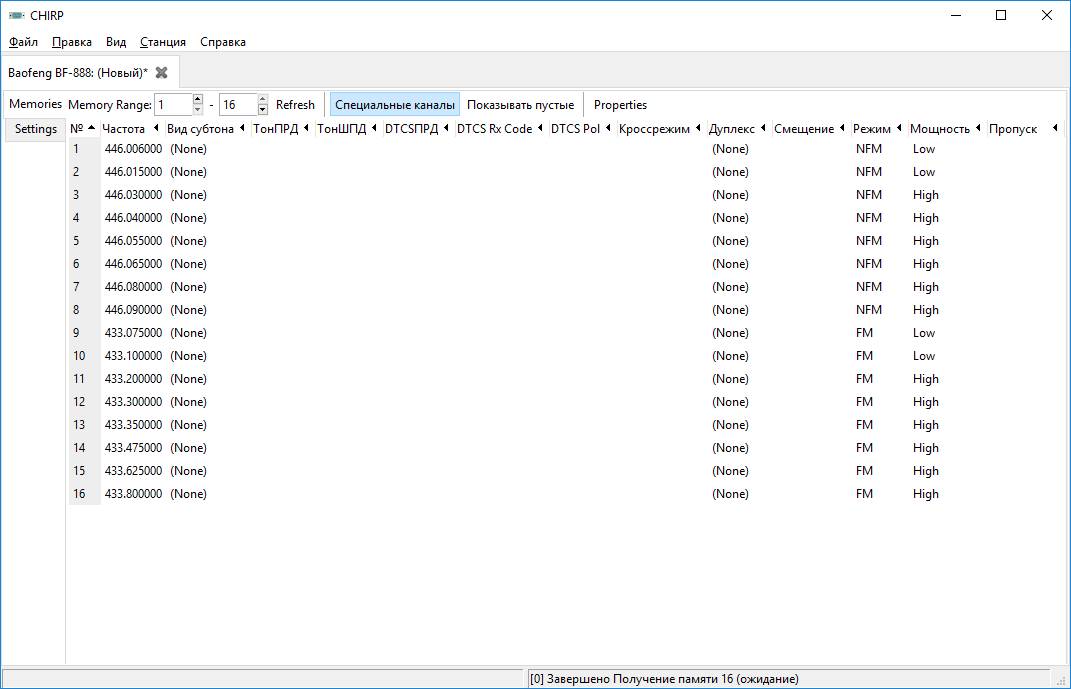1071x689 pixels.
Task: Close the CHIRP window
Action: [x=1046, y=15]
